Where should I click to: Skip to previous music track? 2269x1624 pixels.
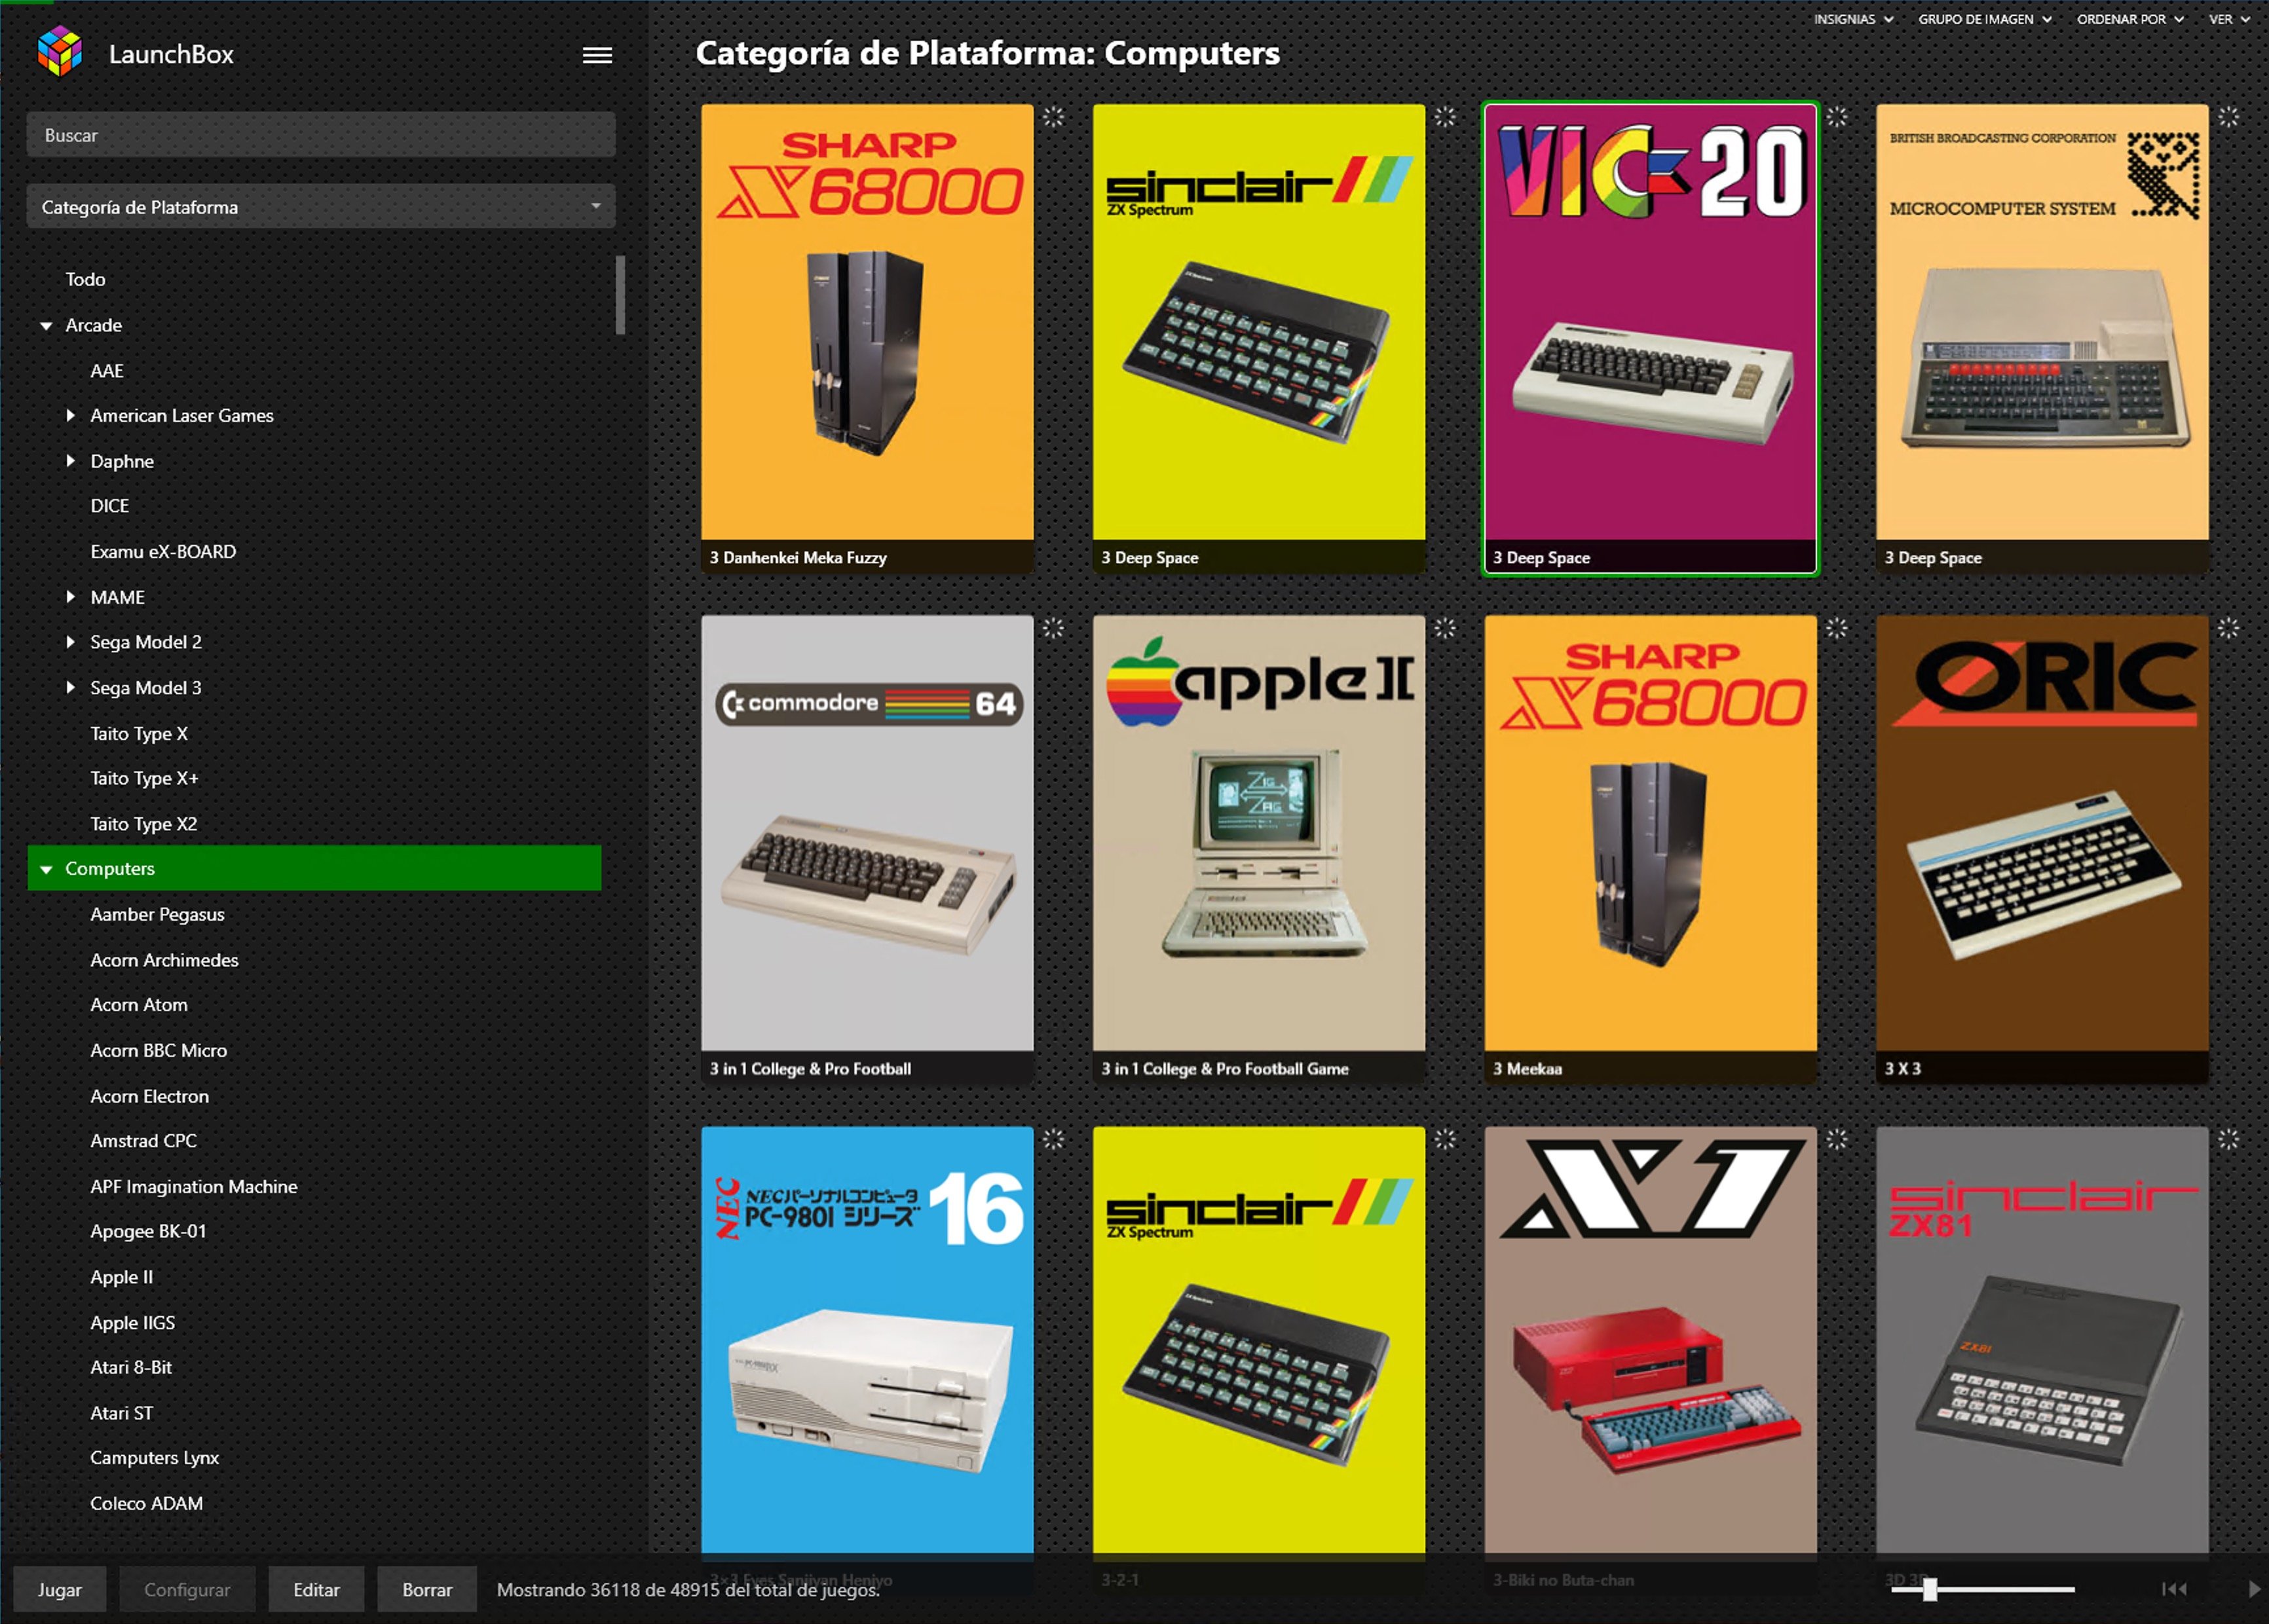coord(2174,1589)
